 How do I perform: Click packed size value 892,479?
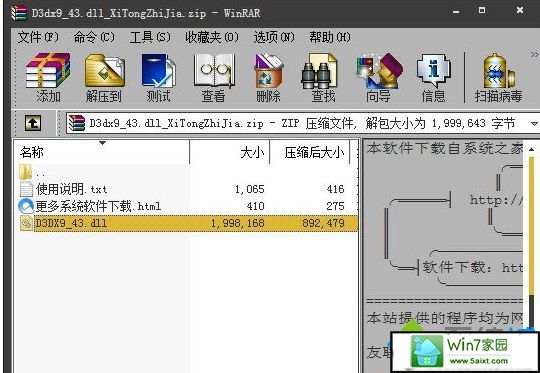pyautogui.click(x=323, y=223)
